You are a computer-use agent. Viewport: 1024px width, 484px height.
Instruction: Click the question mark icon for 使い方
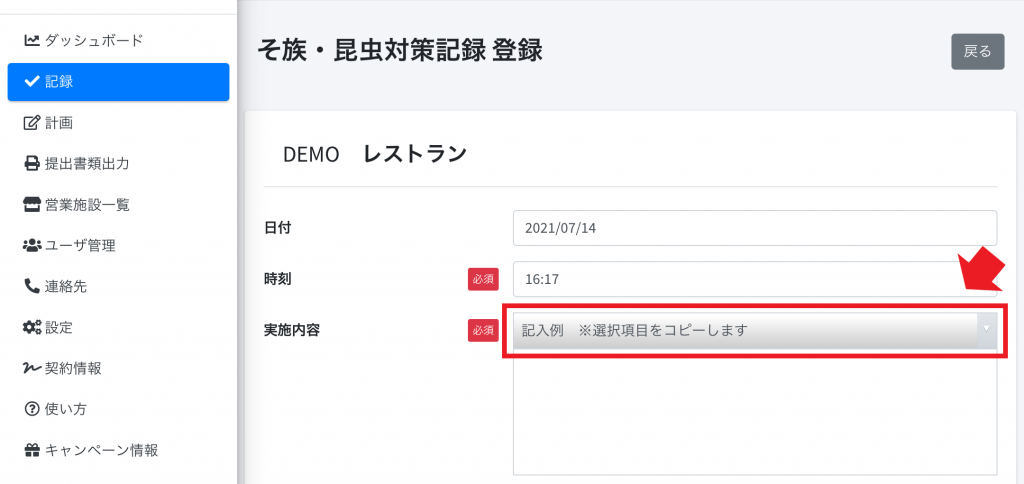tap(31, 409)
